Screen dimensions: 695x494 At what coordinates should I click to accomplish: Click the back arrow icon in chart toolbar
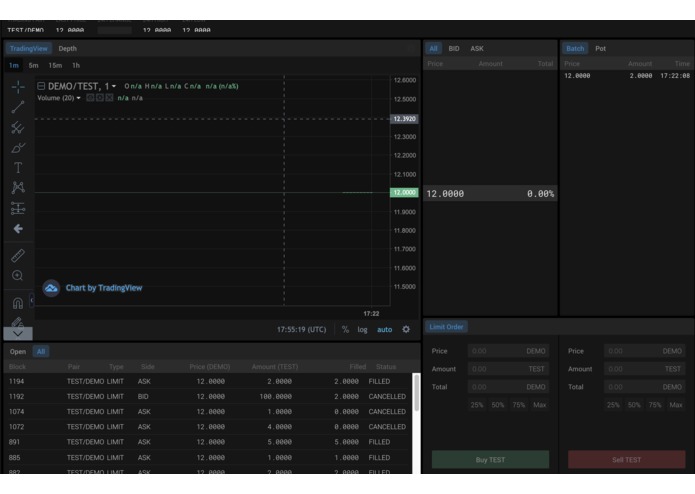pos(18,229)
